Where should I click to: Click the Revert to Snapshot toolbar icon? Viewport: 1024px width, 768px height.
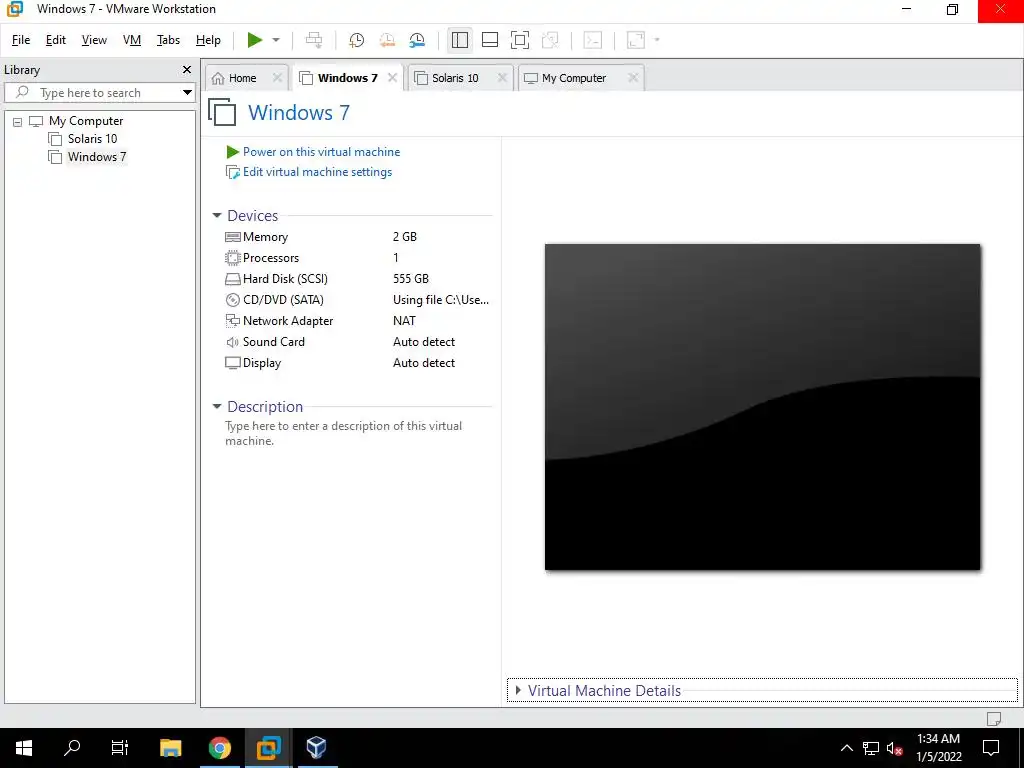coord(387,40)
